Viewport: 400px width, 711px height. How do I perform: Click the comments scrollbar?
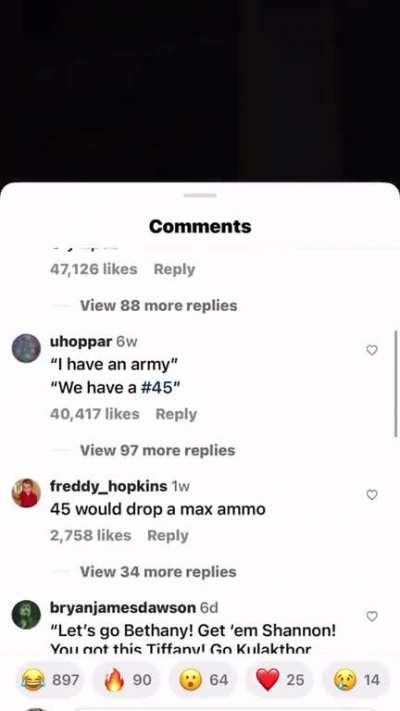point(396,384)
